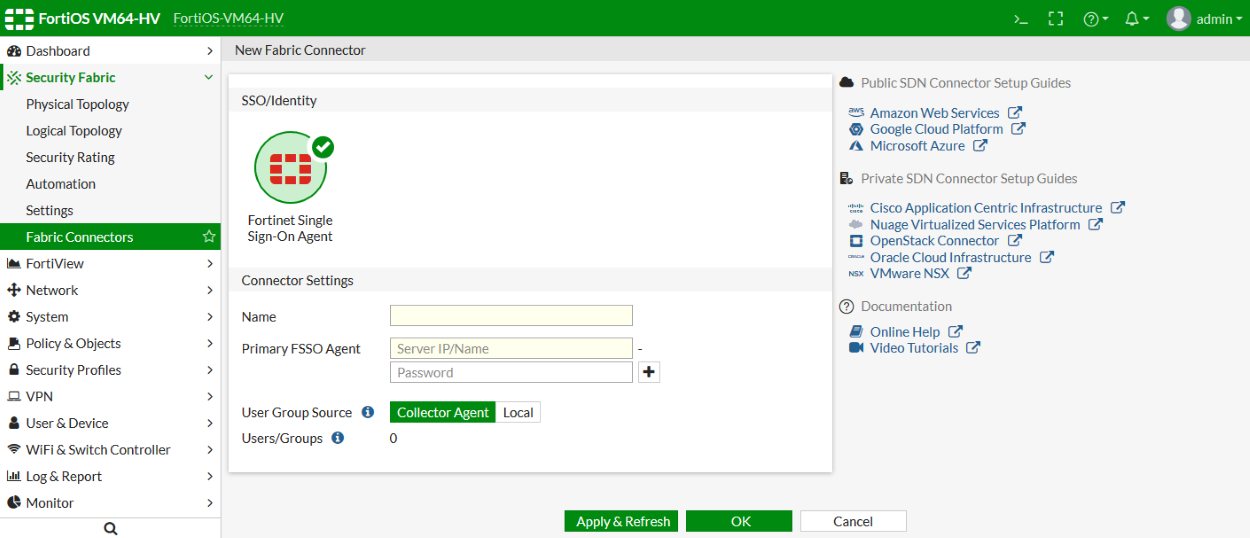The height and width of the screenshot is (538, 1250).
Task: Expand the Network menu
Action: (110, 290)
